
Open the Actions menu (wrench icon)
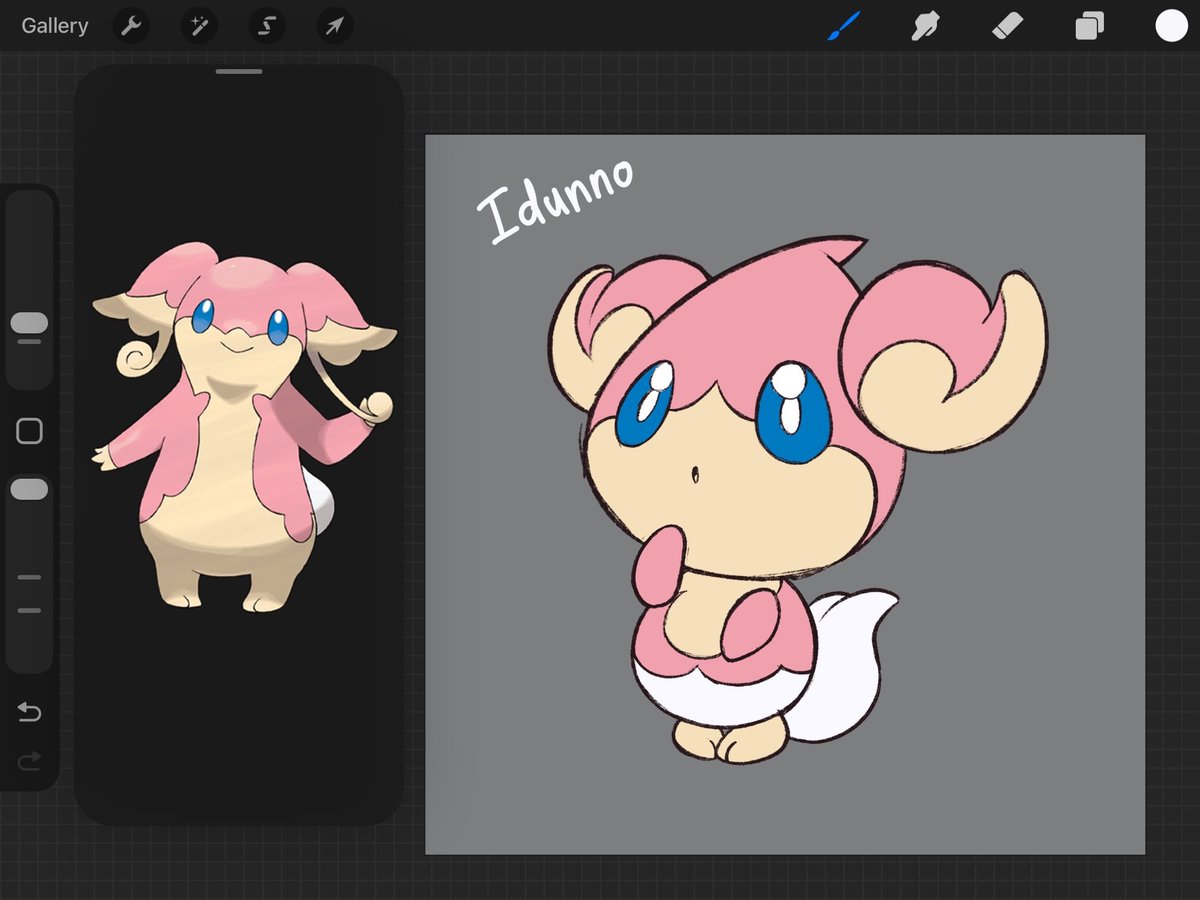pyautogui.click(x=131, y=26)
